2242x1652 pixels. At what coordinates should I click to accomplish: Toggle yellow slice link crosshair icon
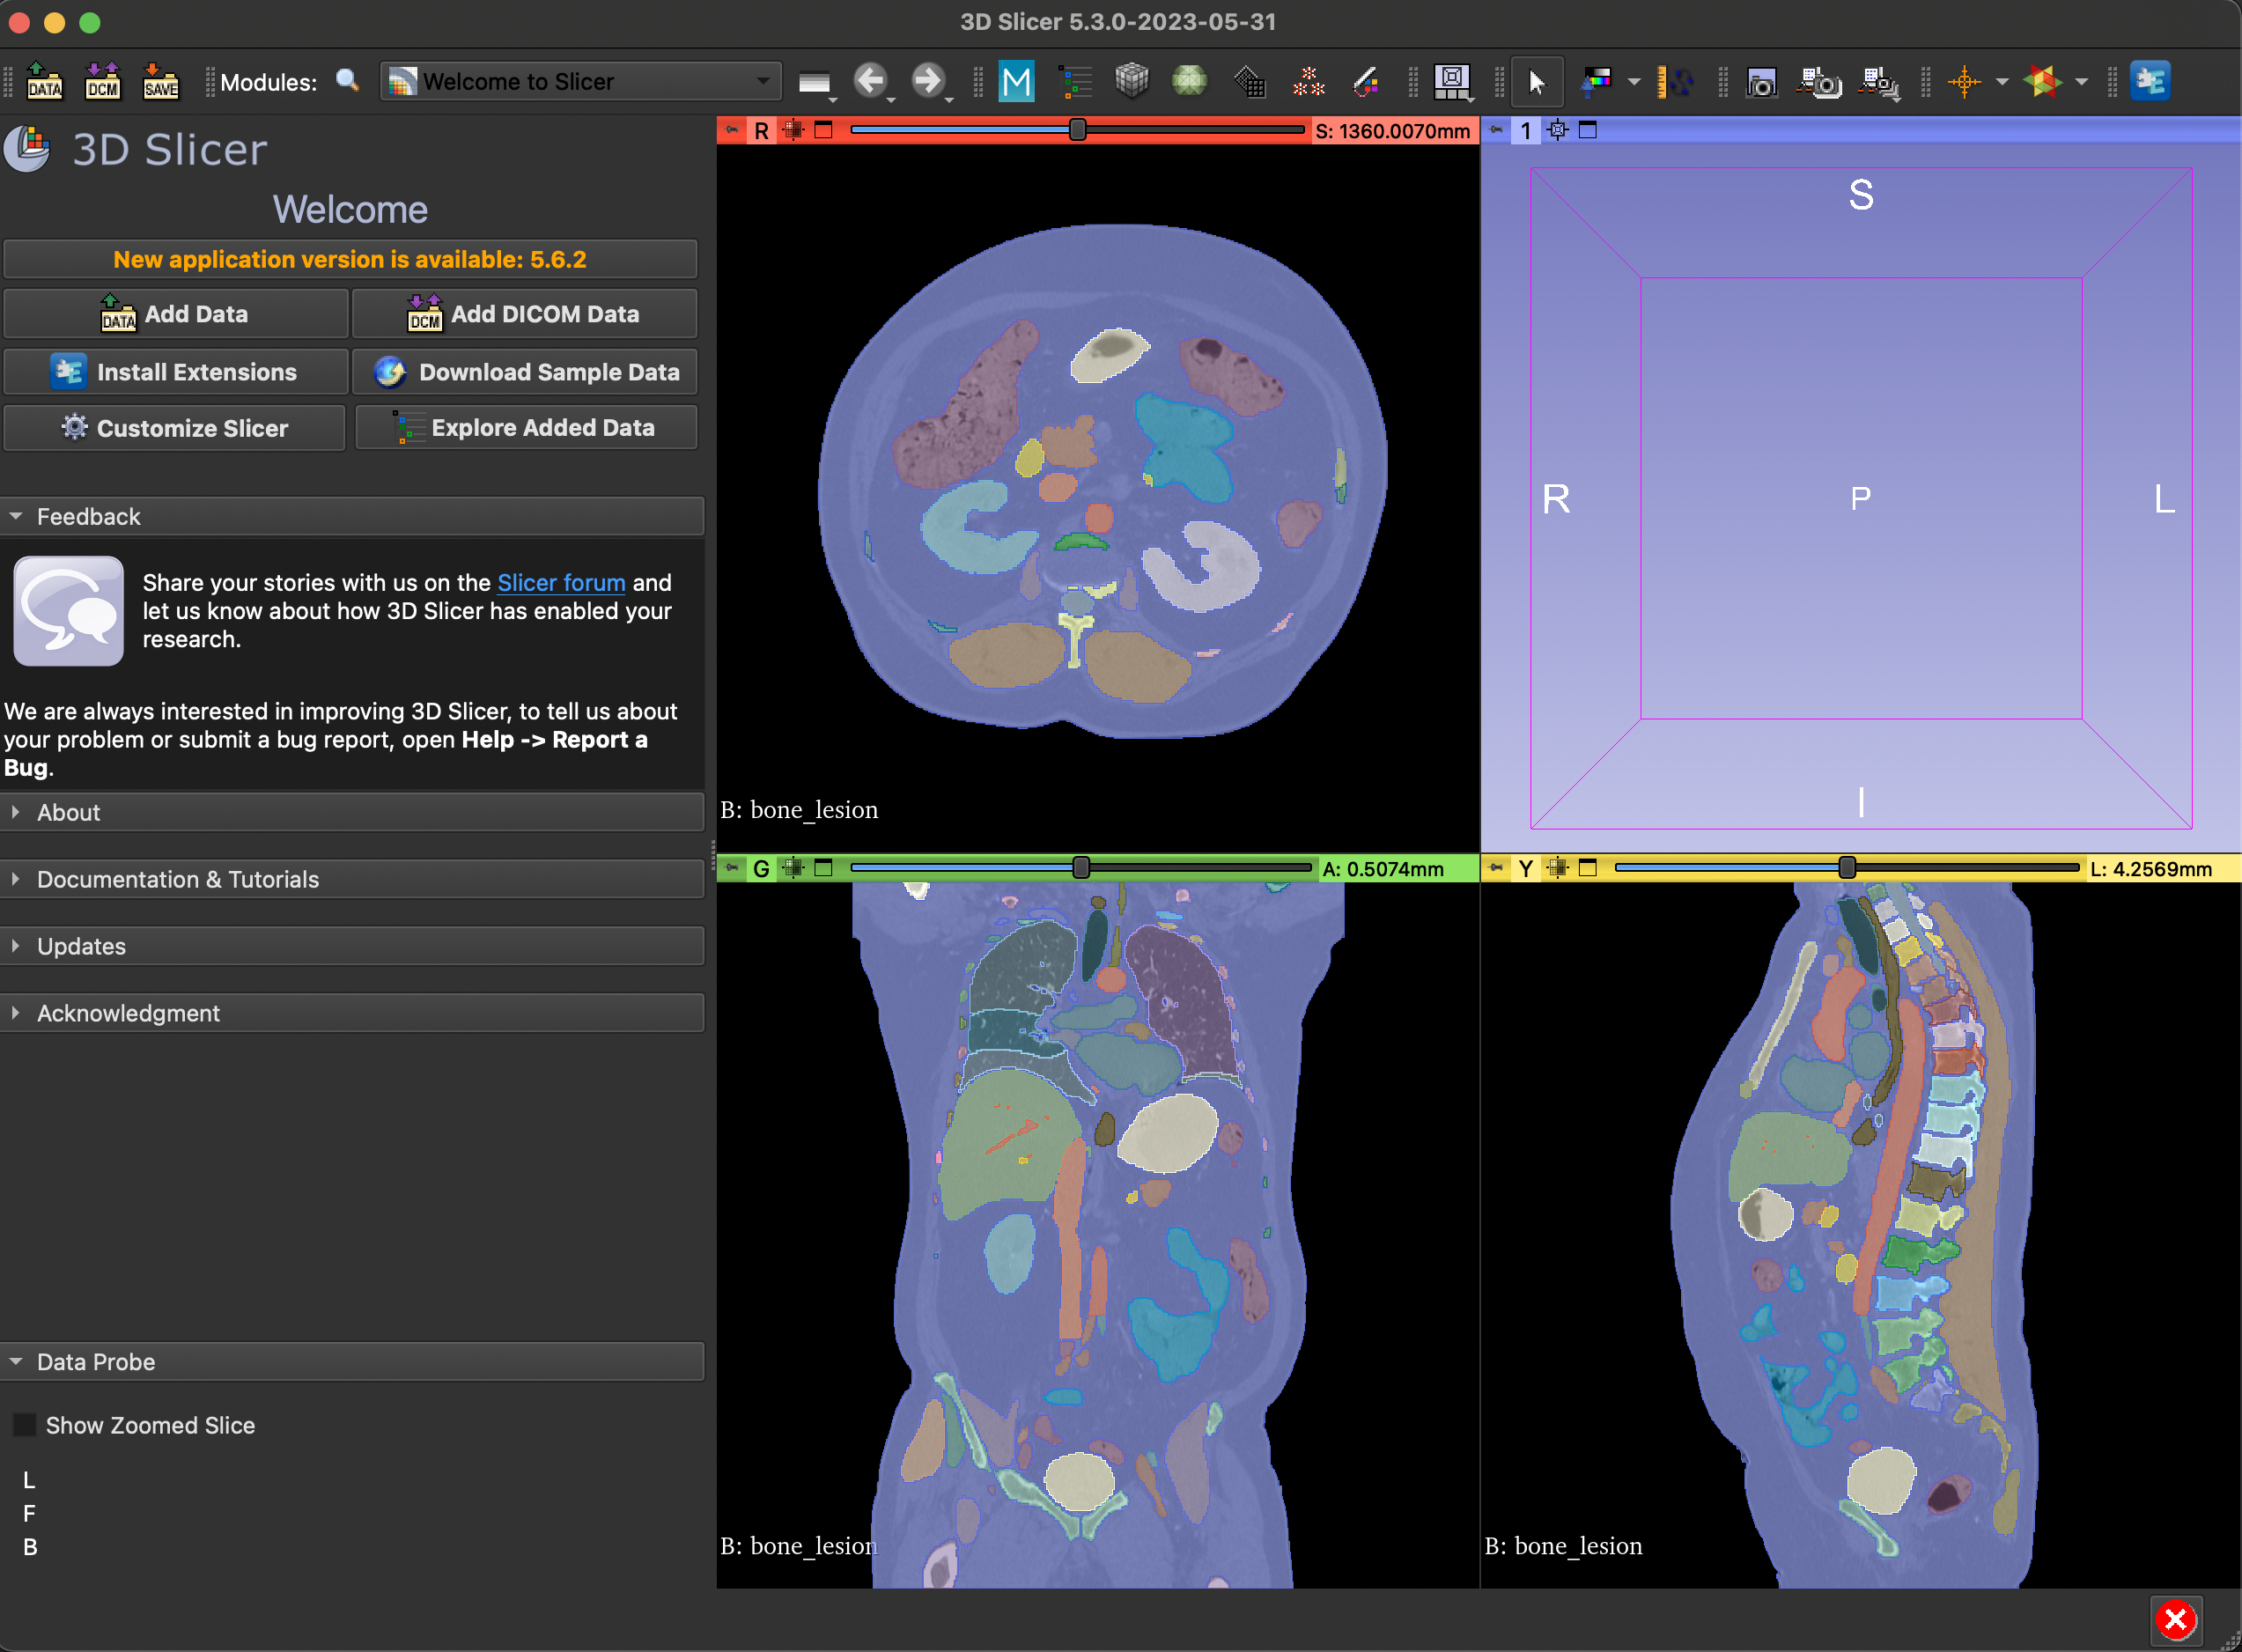1557,868
